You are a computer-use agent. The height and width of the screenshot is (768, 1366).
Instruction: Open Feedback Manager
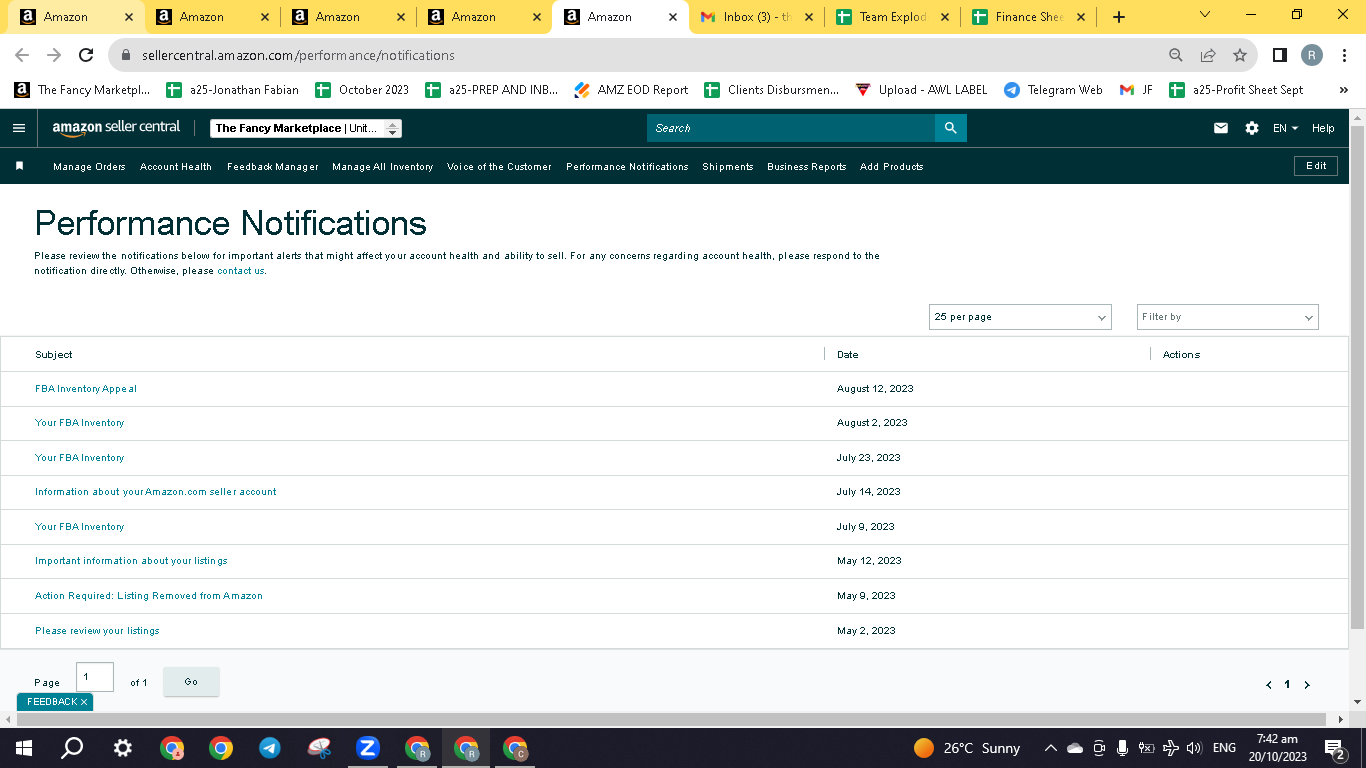pos(273,167)
